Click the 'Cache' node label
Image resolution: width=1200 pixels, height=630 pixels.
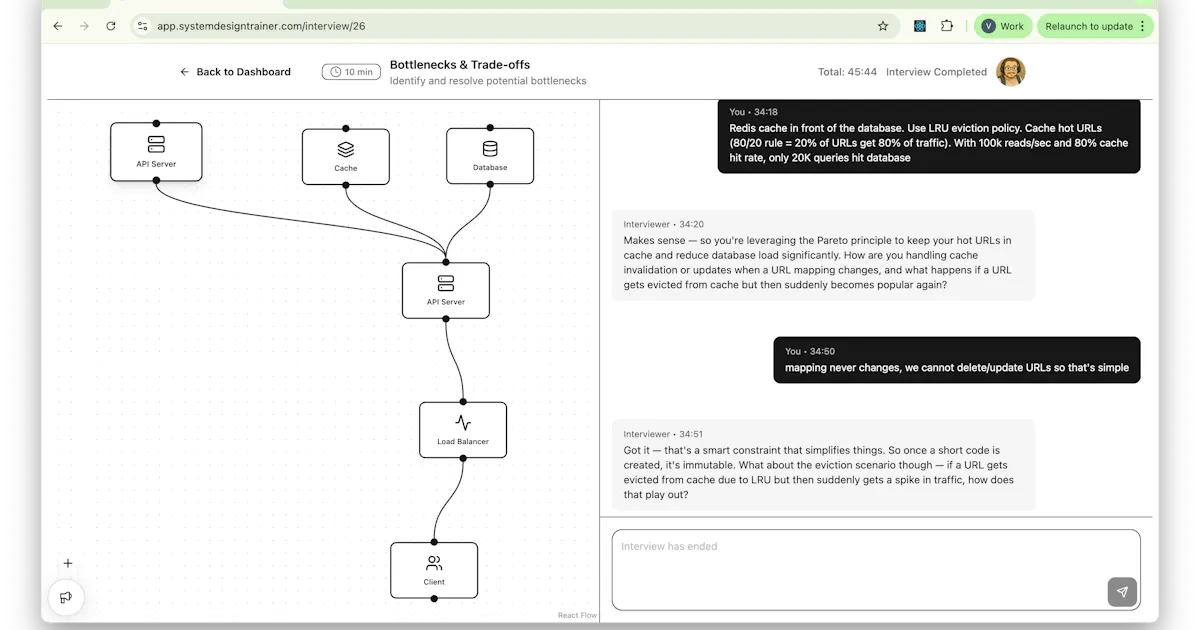346,168
